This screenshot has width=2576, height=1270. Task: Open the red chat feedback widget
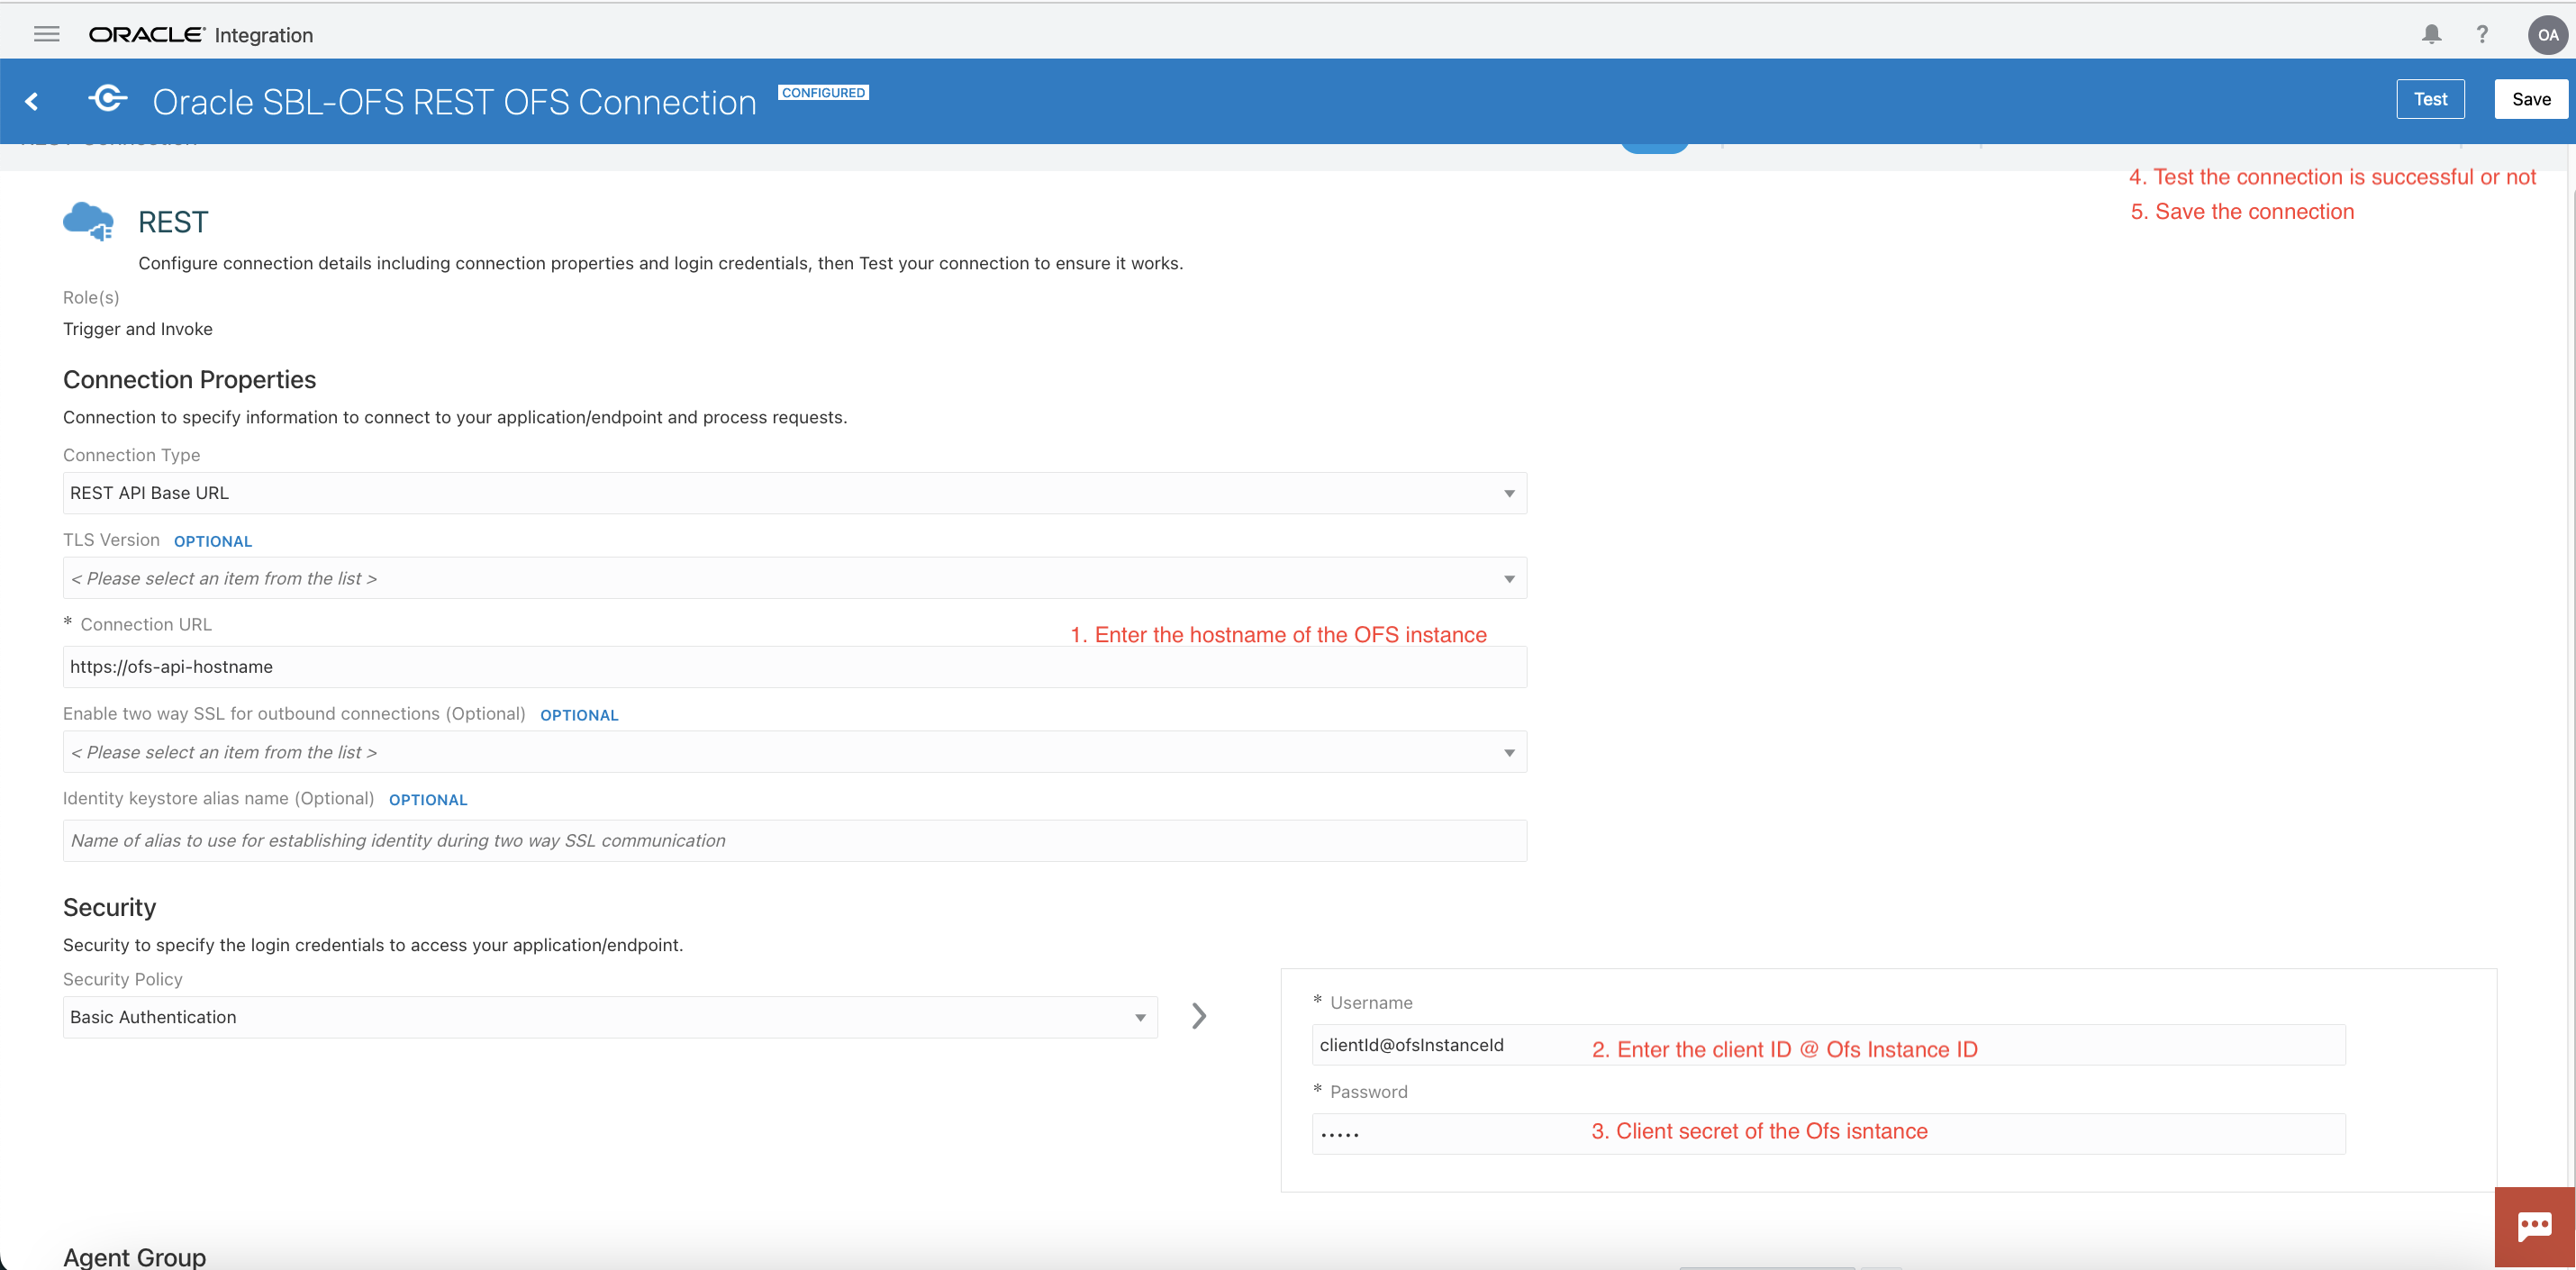(2534, 1226)
